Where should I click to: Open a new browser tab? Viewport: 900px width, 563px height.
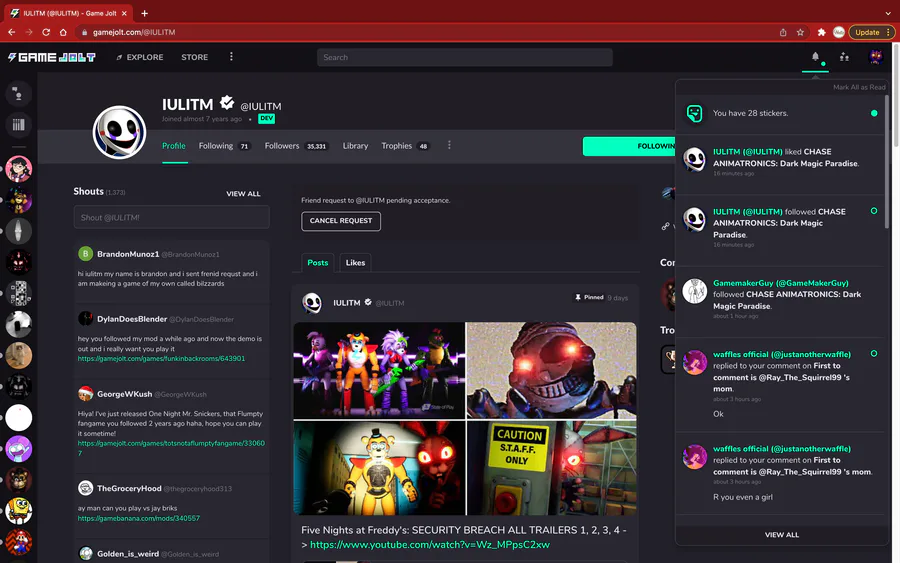(x=145, y=13)
